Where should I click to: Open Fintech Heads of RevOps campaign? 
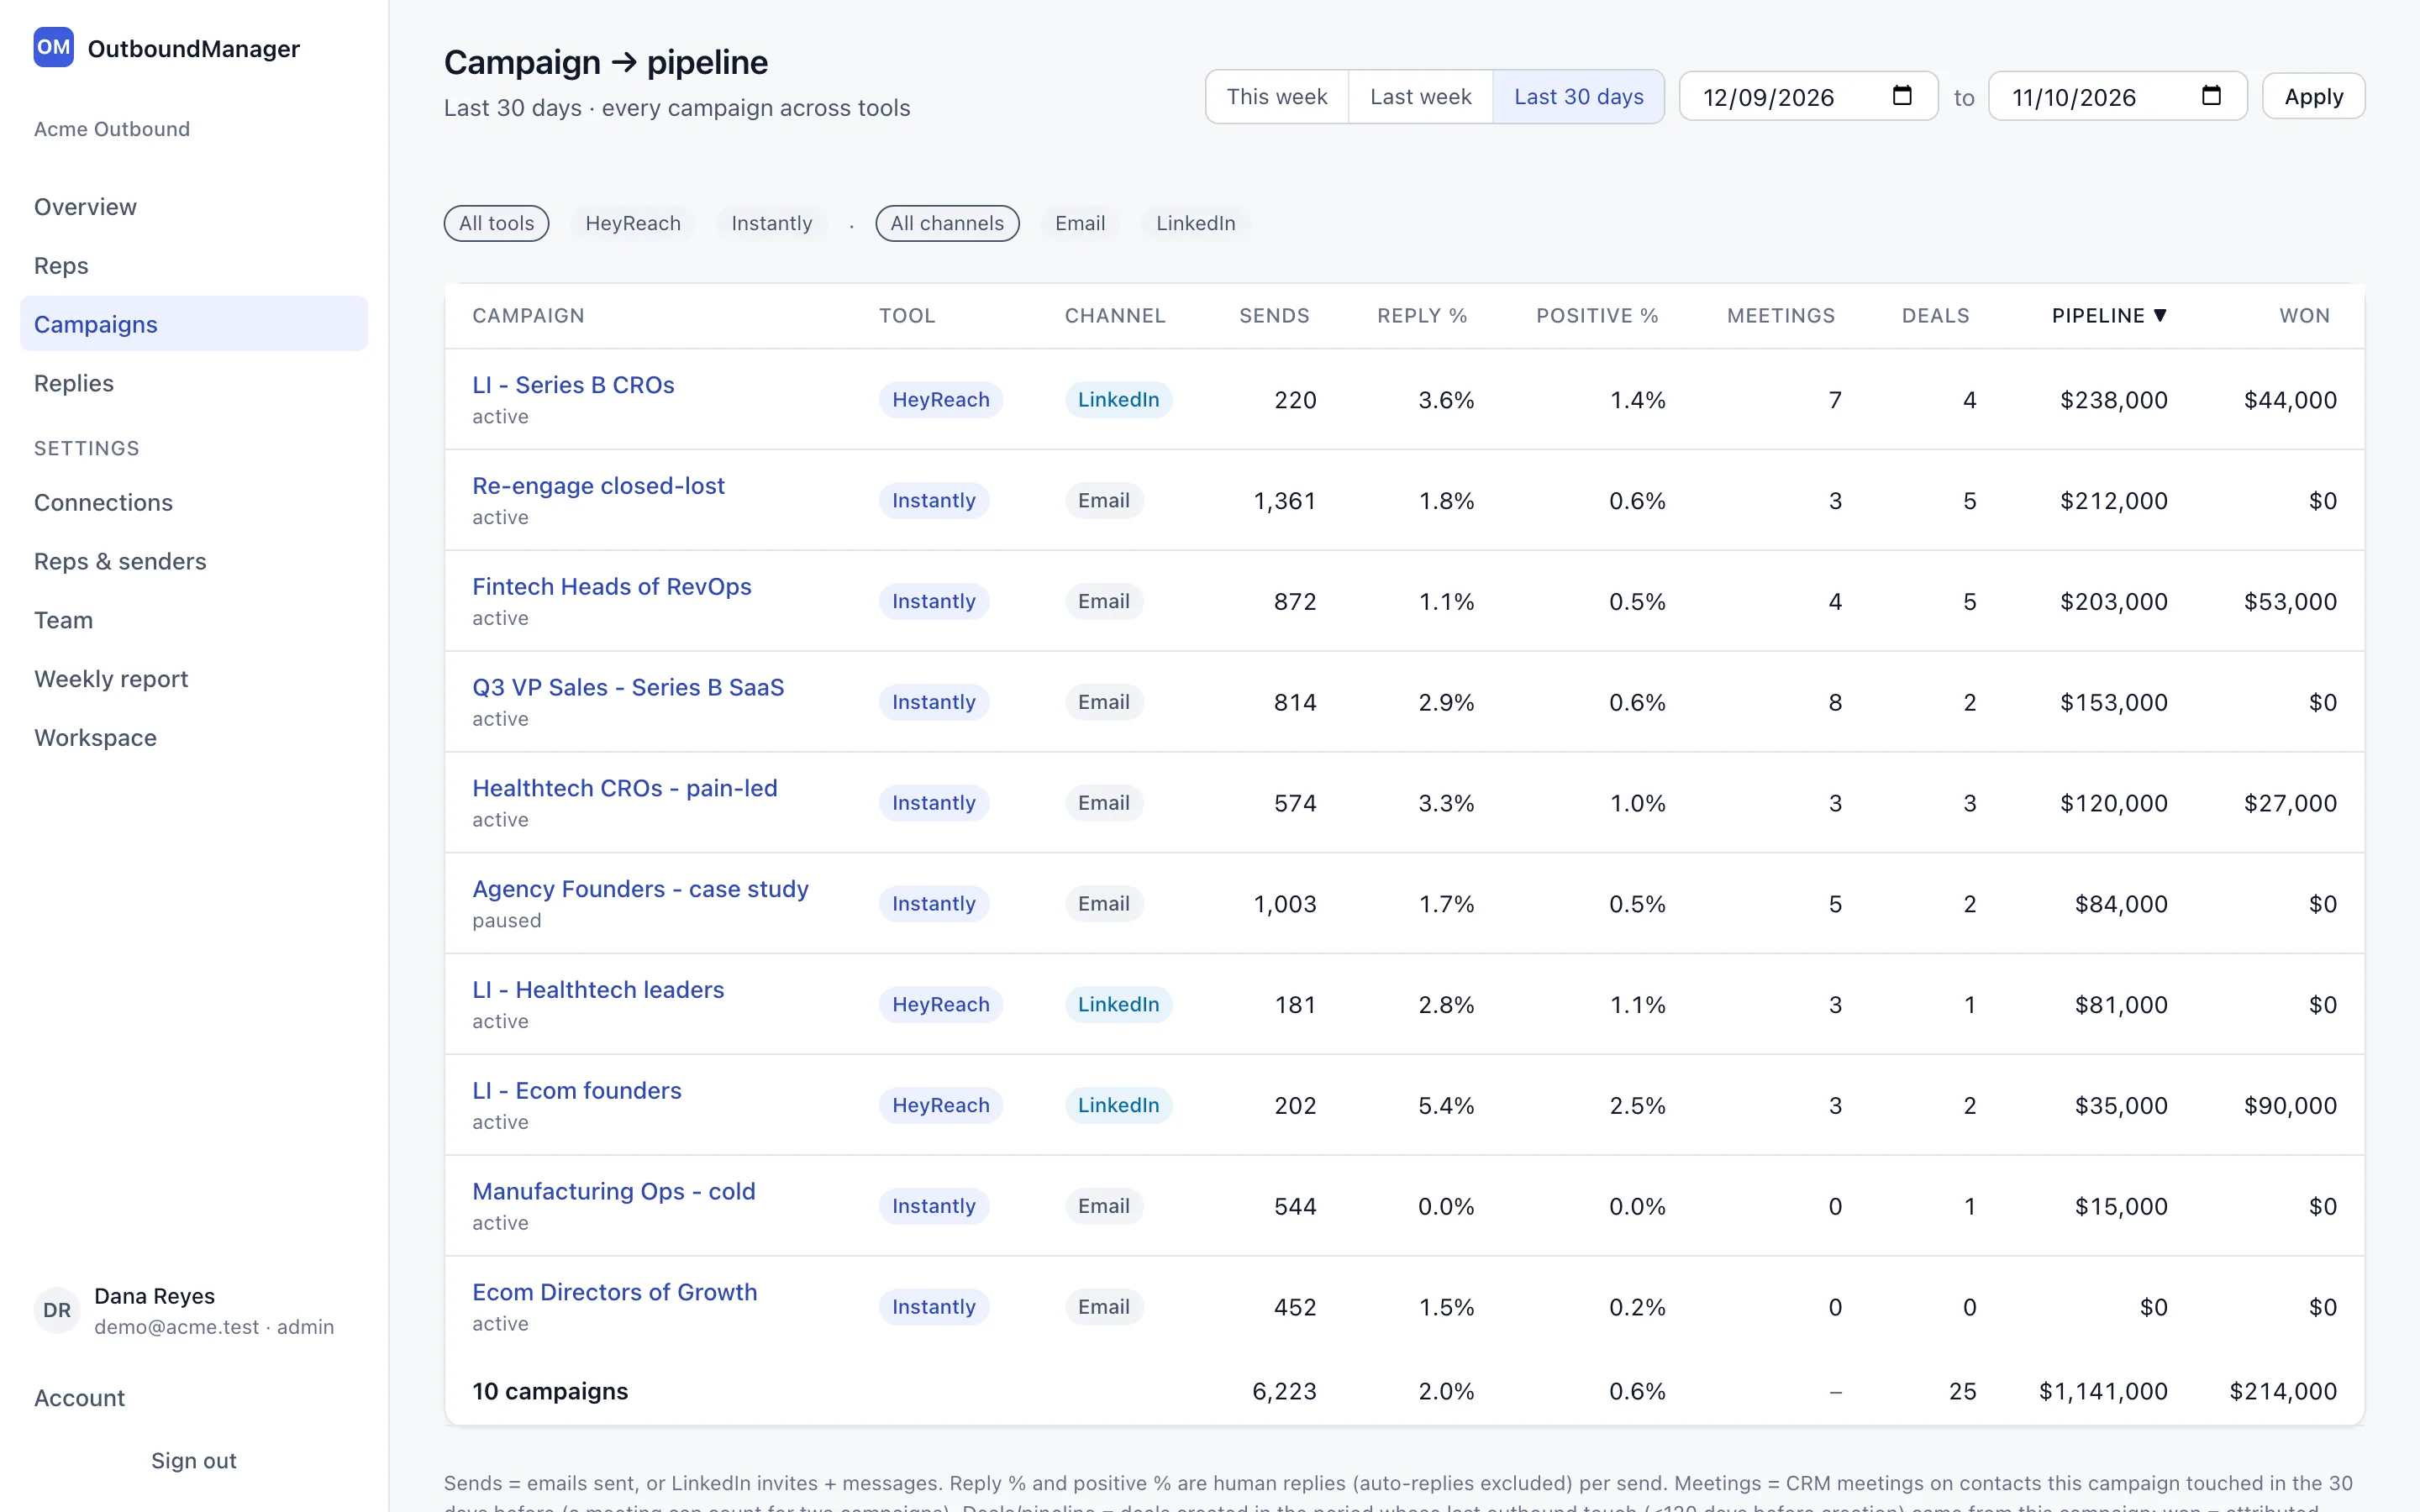point(612,587)
